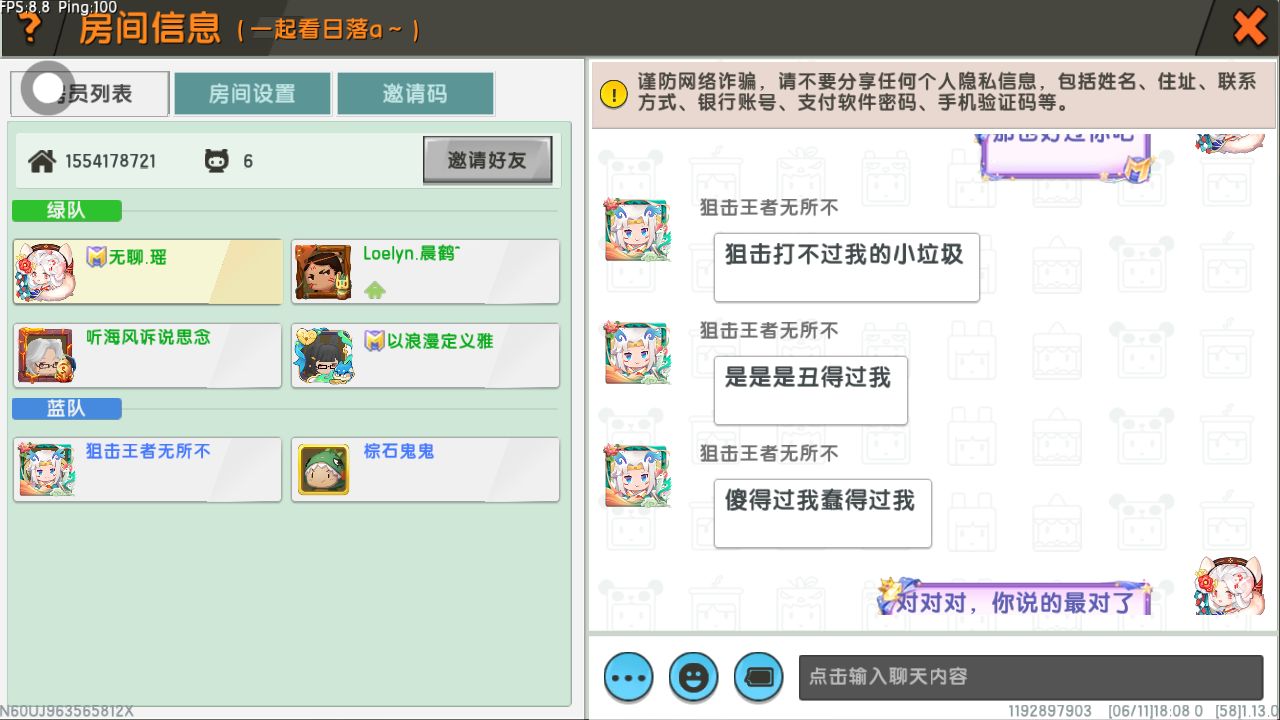Viewport: 1280px width, 720px height.
Task: Click the yellow warning exclamation icon
Action: (x=613, y=94)
